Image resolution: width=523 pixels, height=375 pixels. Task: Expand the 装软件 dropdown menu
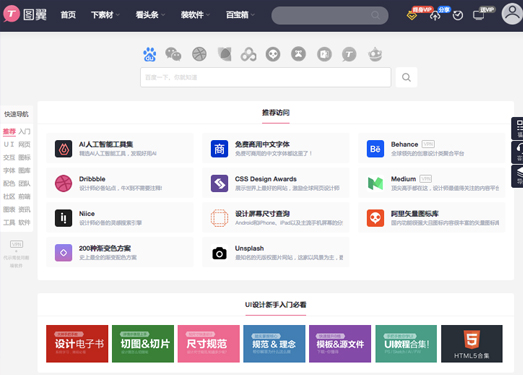[195, 15]
